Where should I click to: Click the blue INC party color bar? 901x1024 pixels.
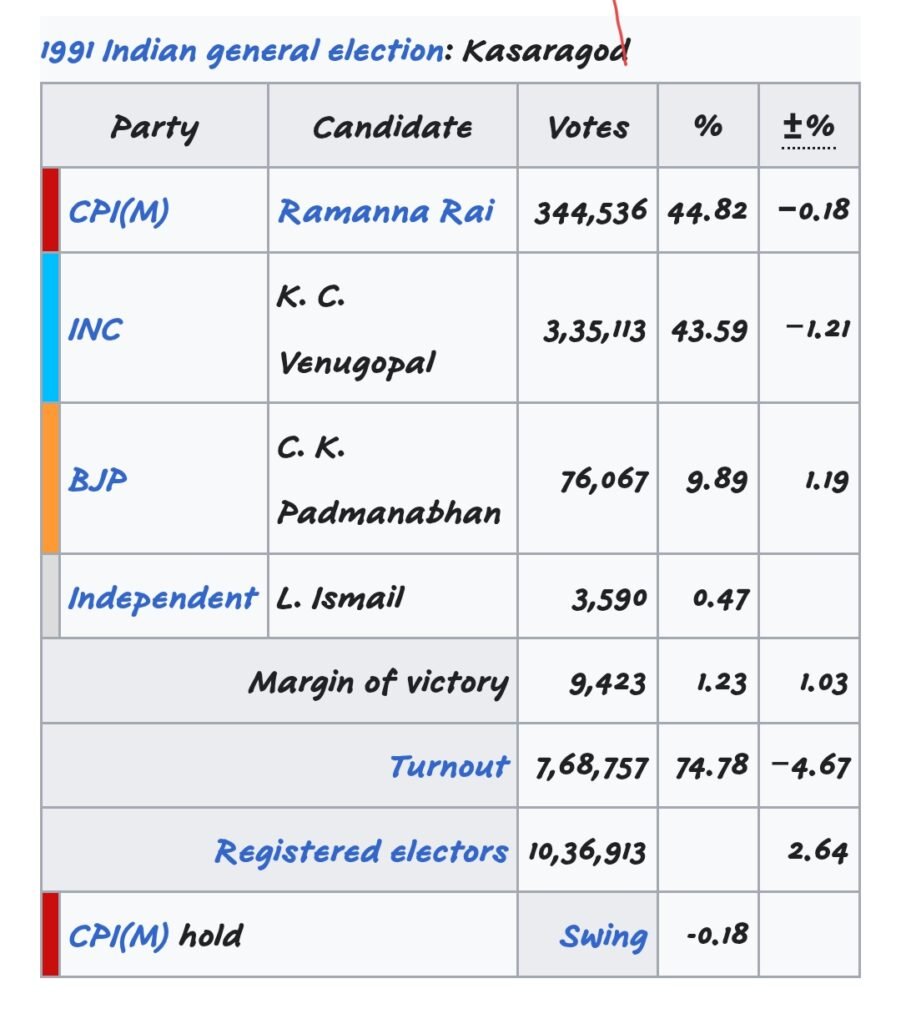tap(50, 328)
